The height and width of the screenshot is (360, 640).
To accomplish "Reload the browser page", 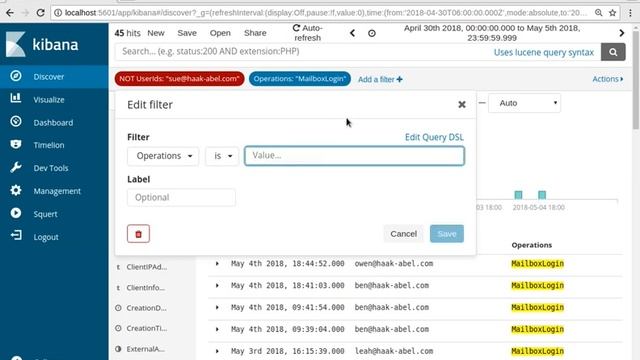I will tap(40, 13).
